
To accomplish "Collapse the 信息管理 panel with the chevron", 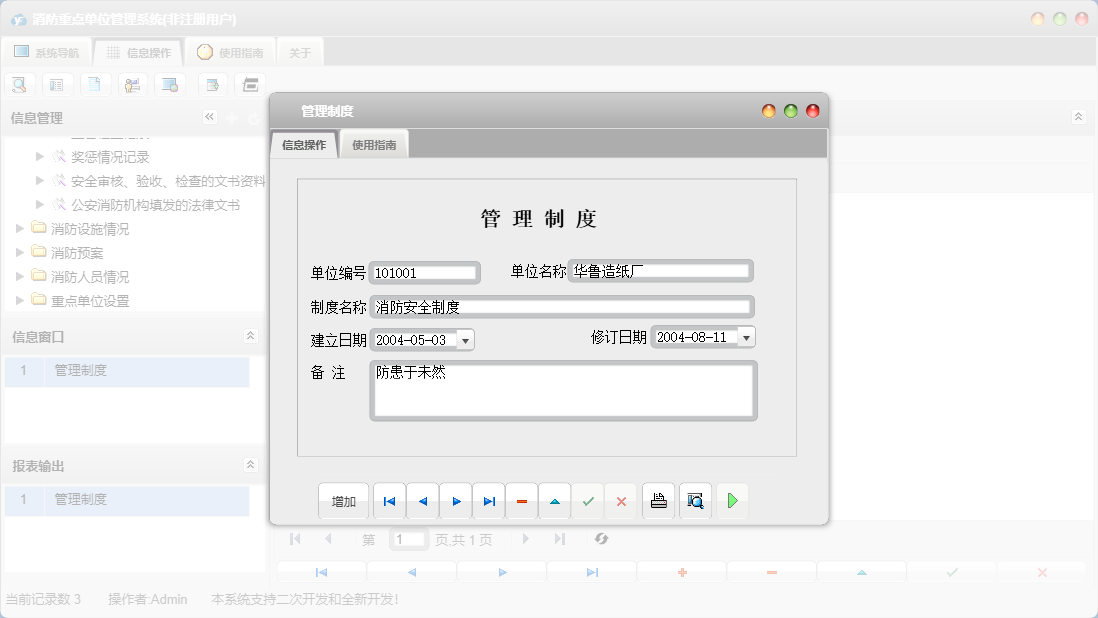I will point(209,117).
